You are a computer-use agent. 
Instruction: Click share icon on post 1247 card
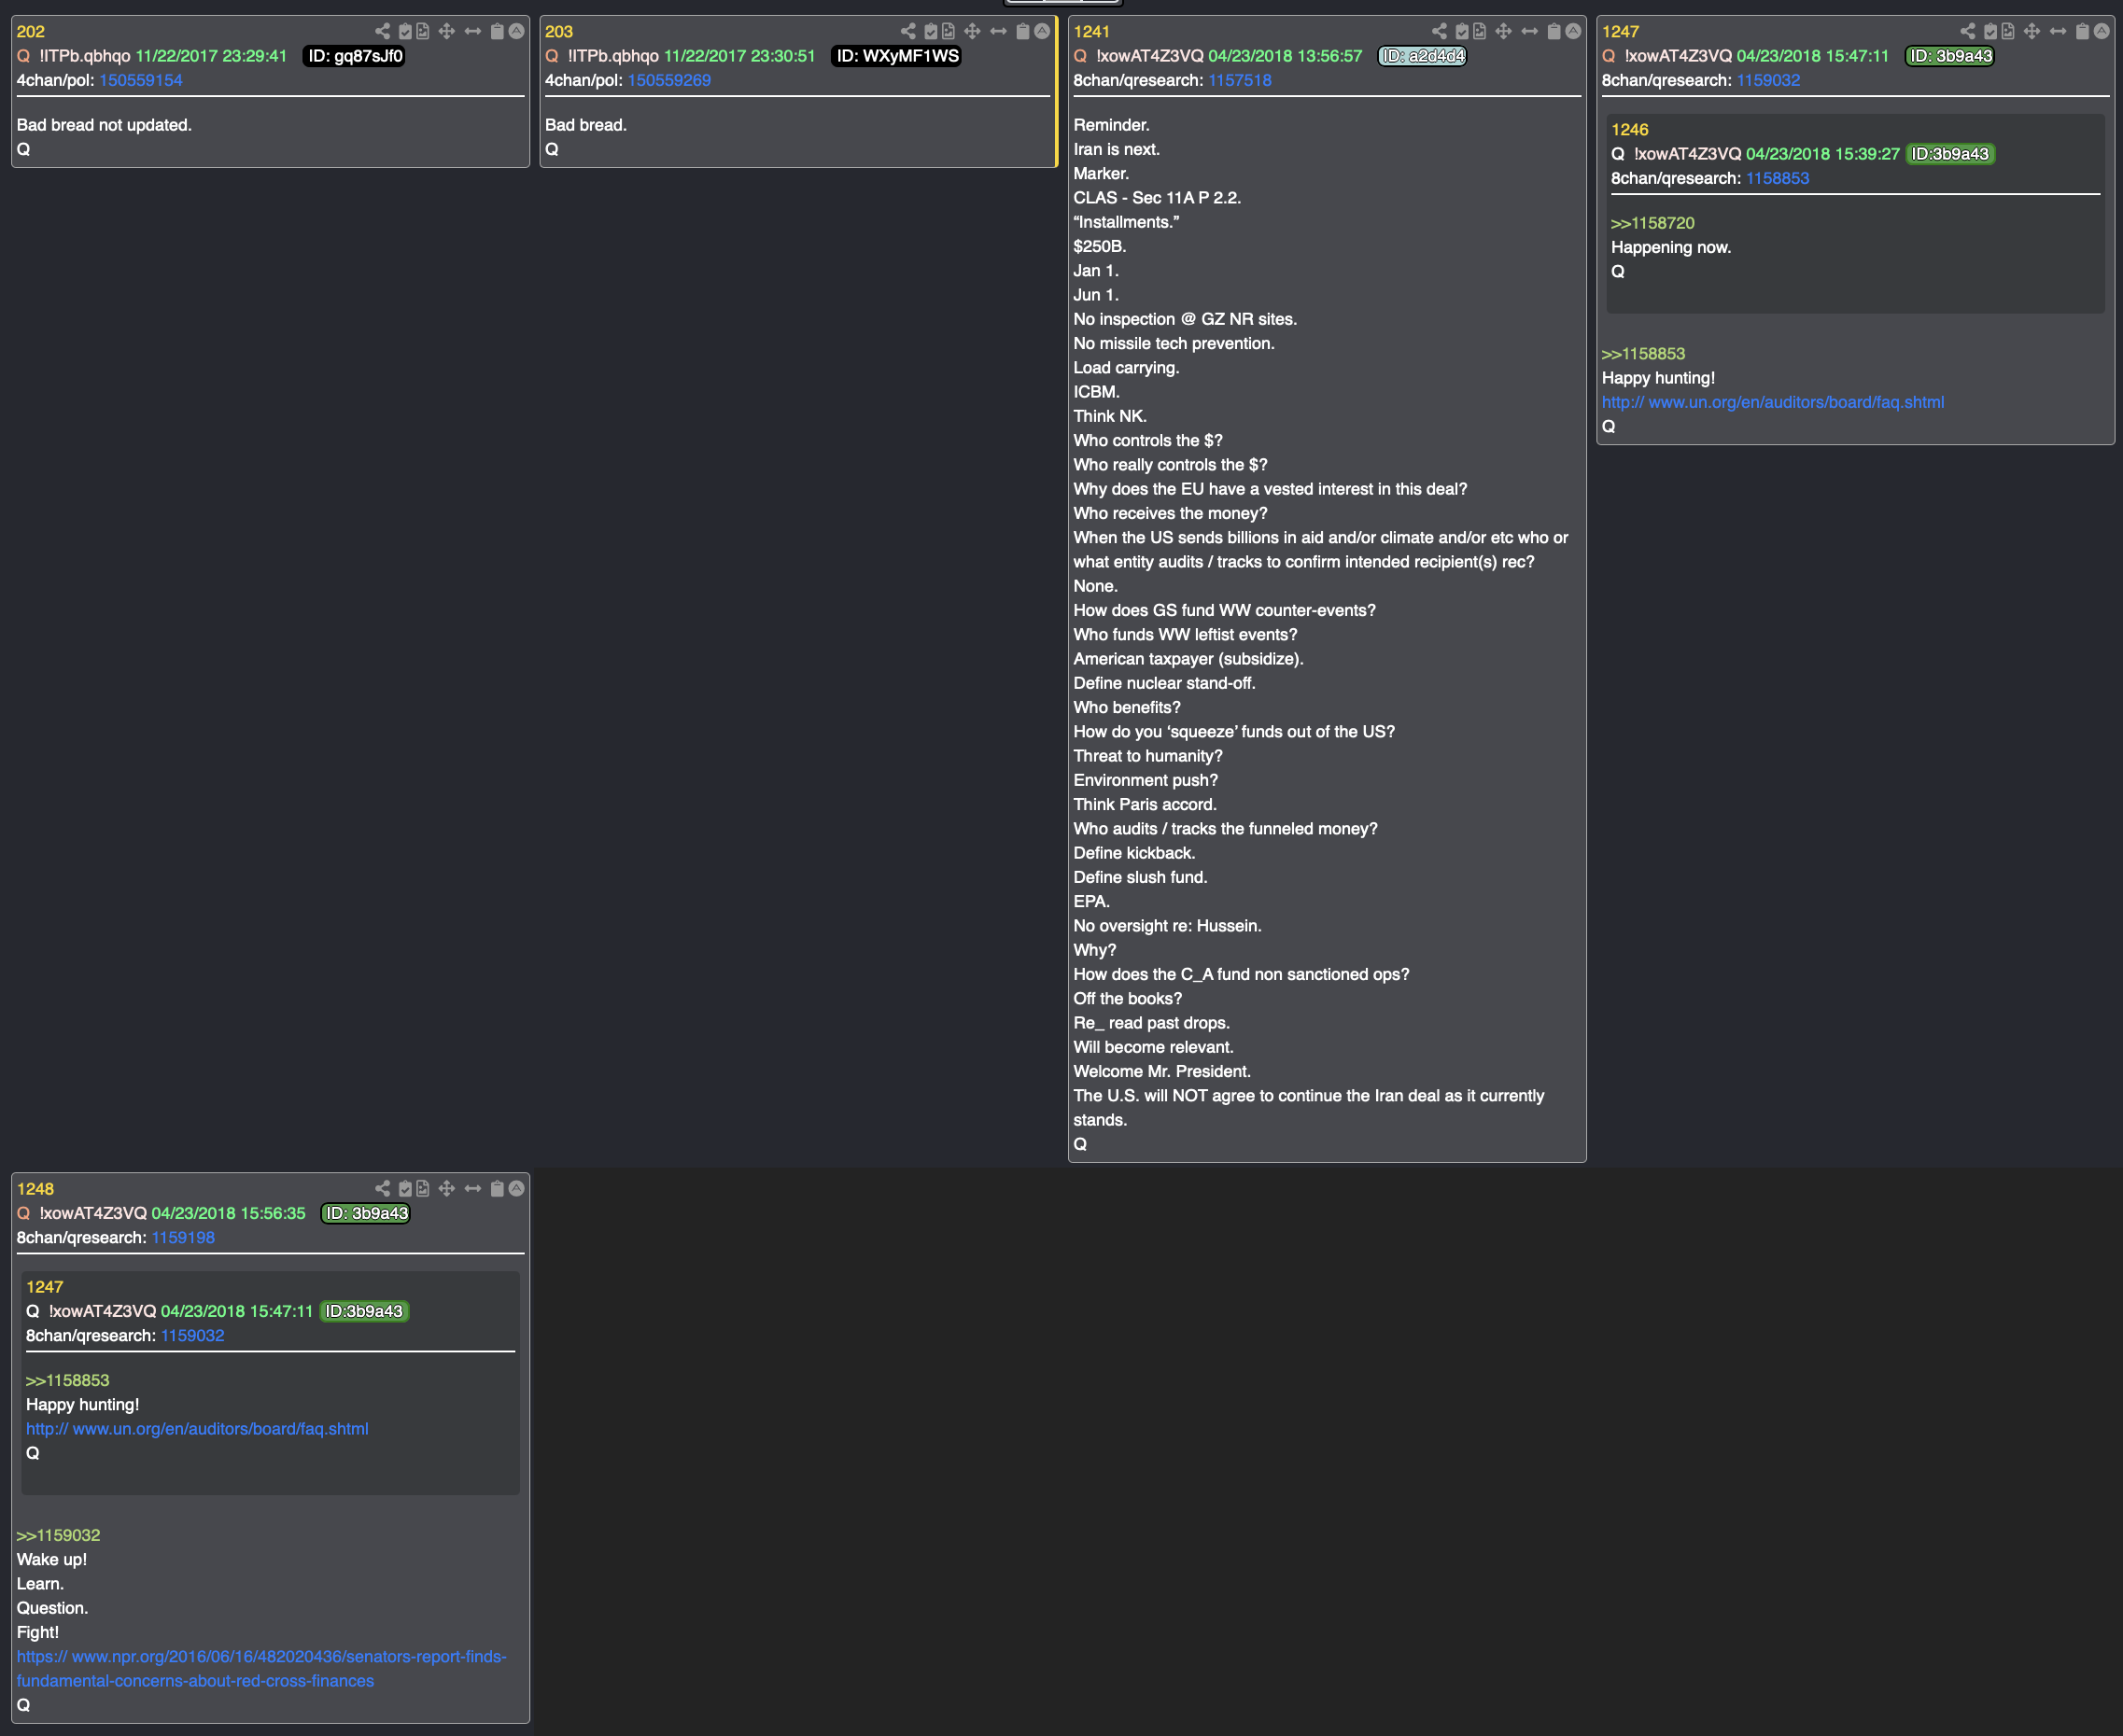point(1968,31)
